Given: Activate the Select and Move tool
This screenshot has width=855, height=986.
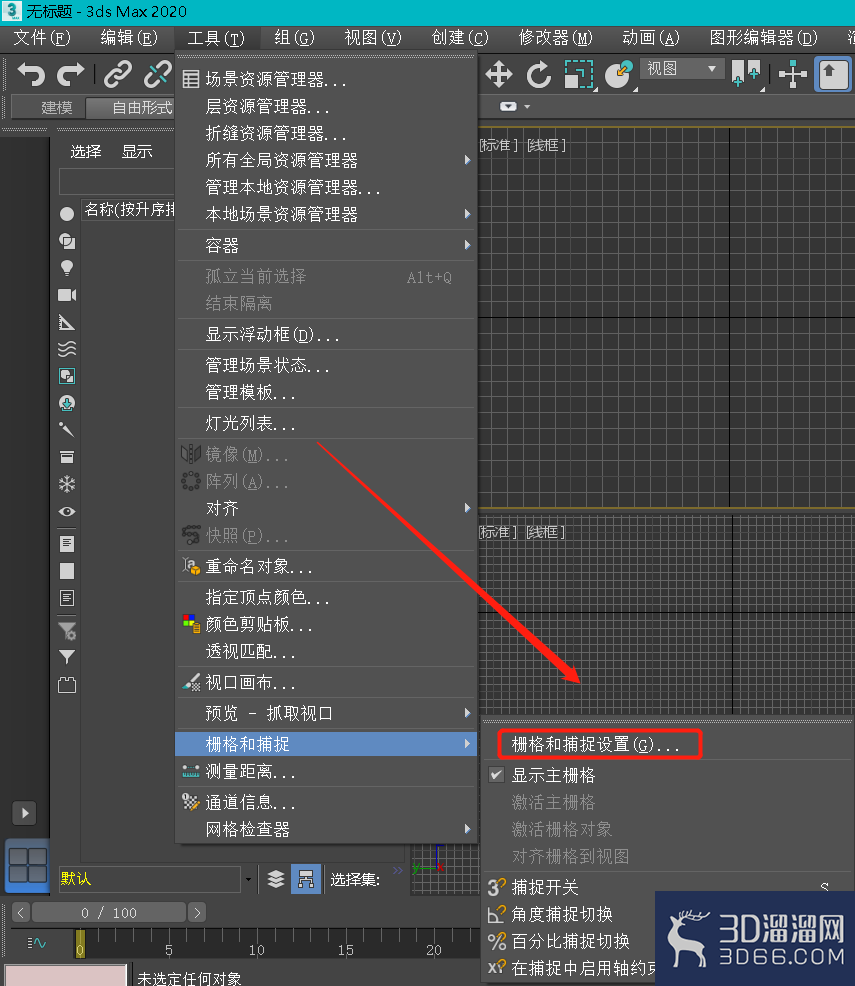Looking at the screenshot, I should coord(499,74).
